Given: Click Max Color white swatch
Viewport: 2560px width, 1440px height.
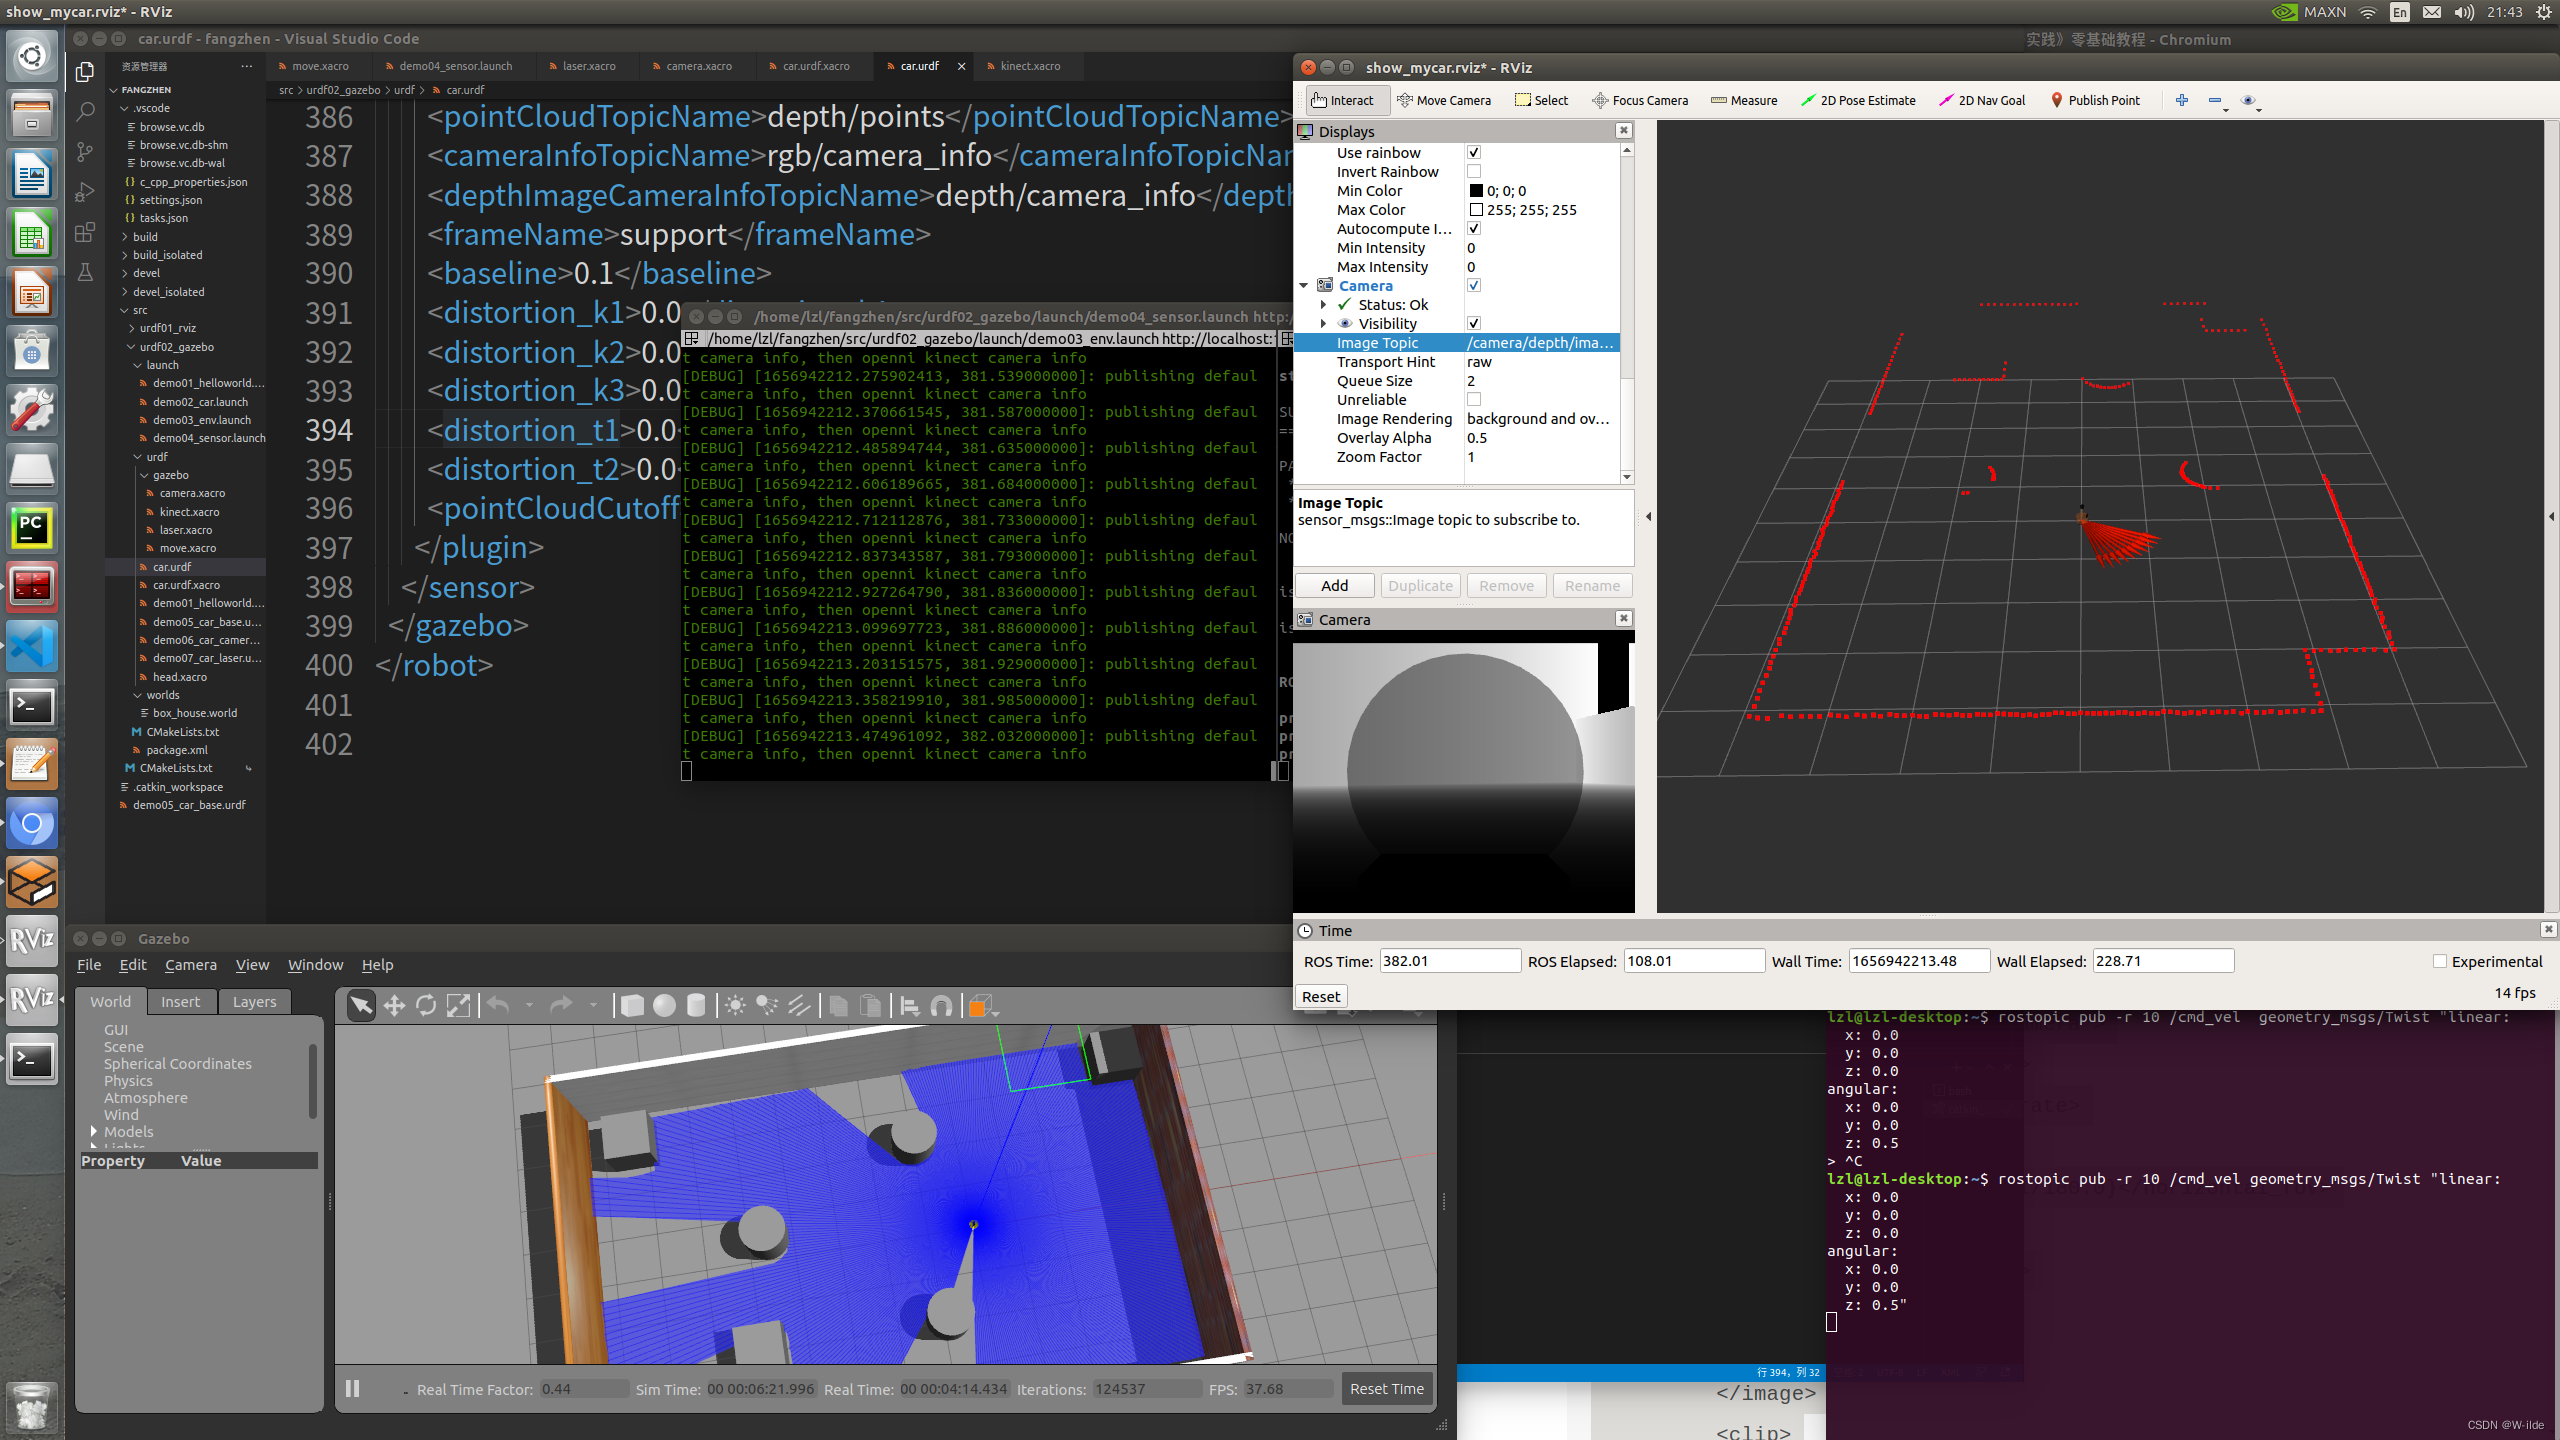Looking at the screenshot, I should tap(1476, 209).
